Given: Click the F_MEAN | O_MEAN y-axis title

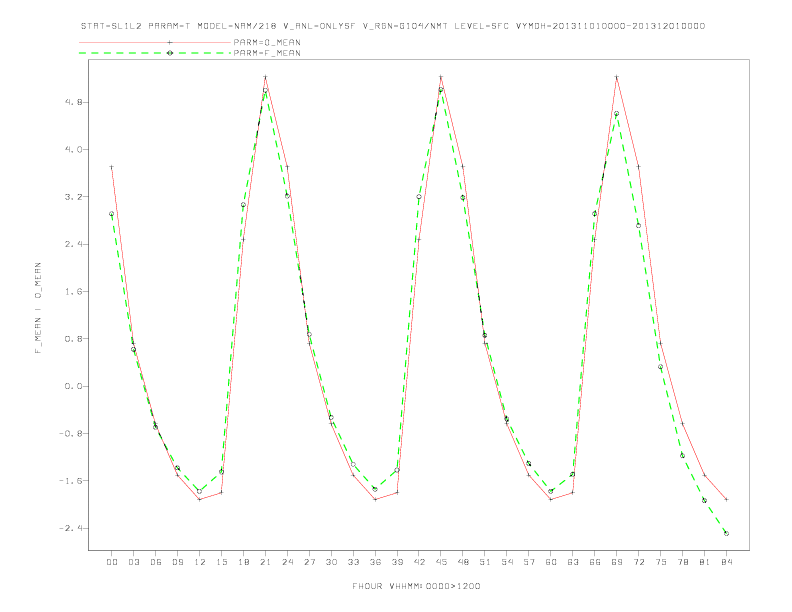Looking at the screenshot, I should point(38,308).
